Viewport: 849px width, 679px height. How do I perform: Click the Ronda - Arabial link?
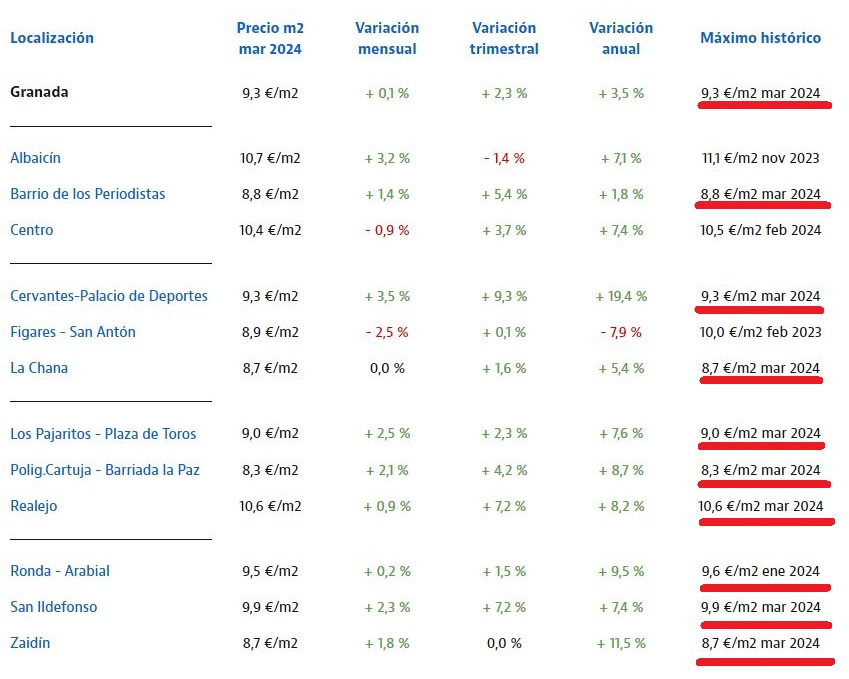pos(60,571)
